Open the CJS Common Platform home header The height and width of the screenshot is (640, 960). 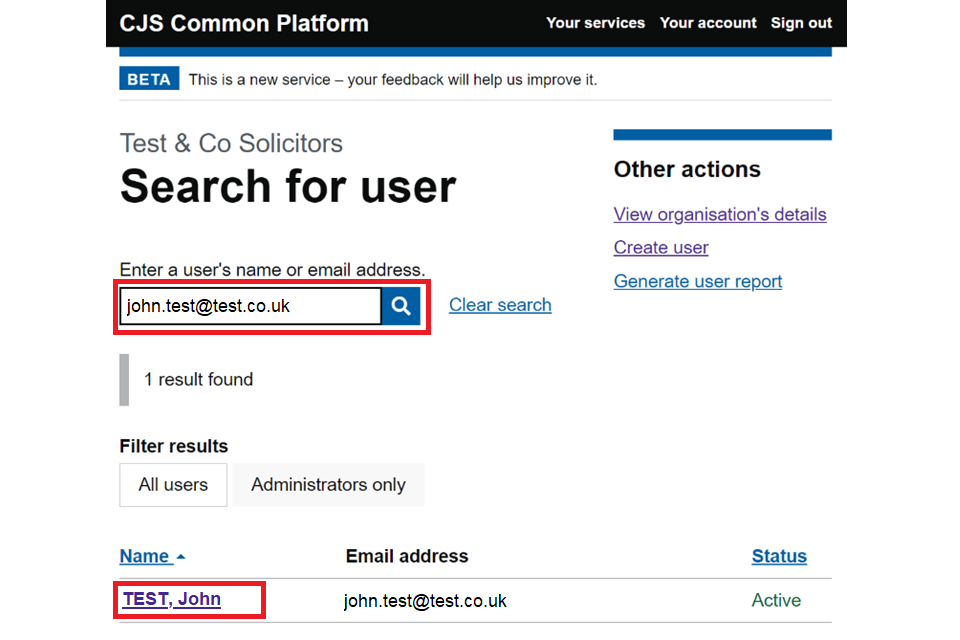point(243,22)
